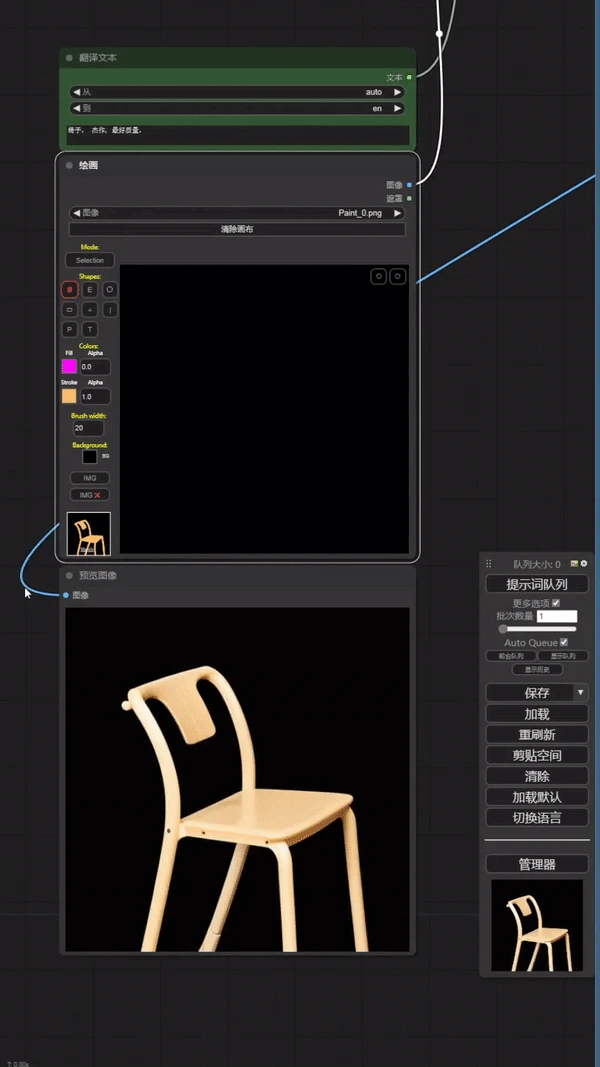Click the chair thumbnail below 管理器

point(537,925)
